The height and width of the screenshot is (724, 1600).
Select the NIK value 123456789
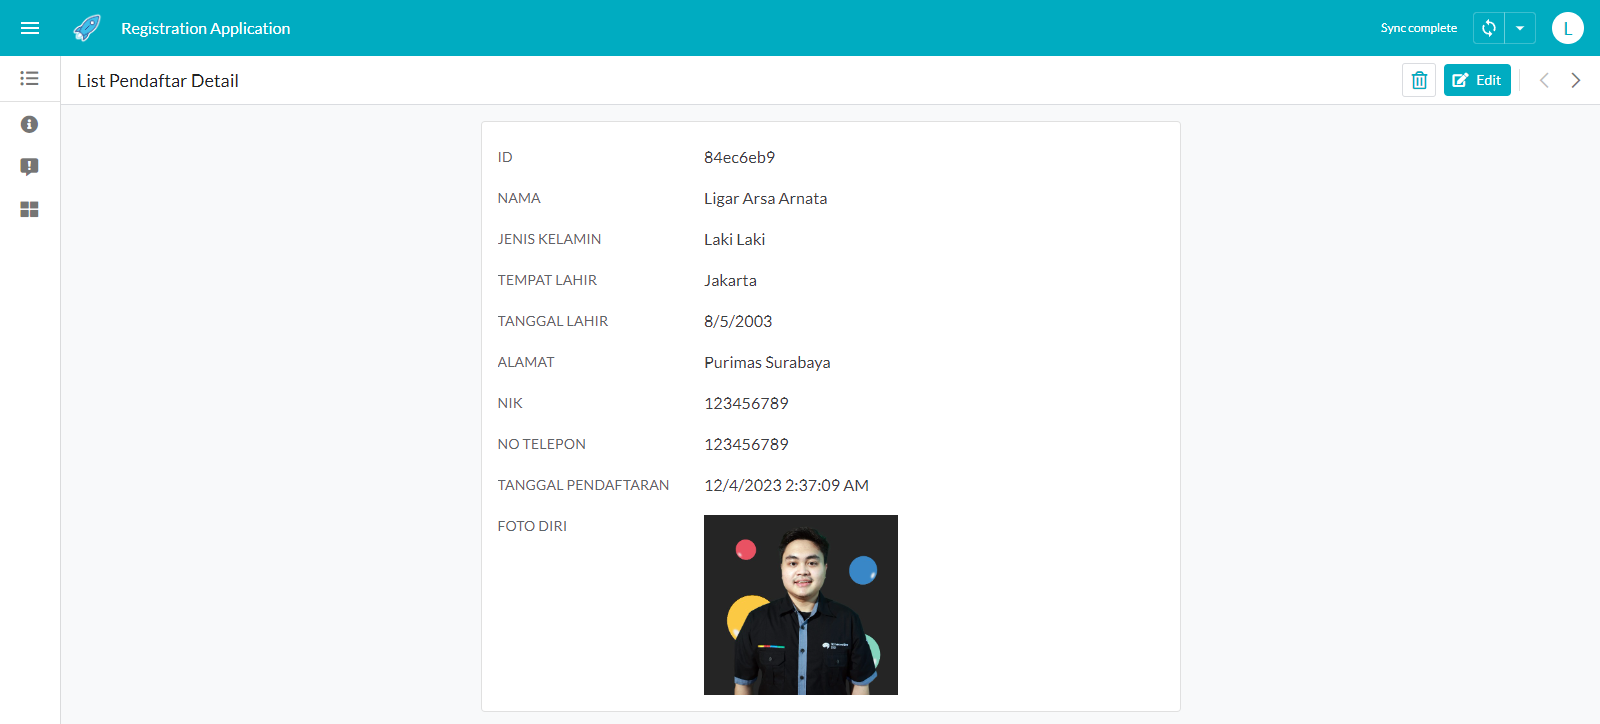[746, 403]
